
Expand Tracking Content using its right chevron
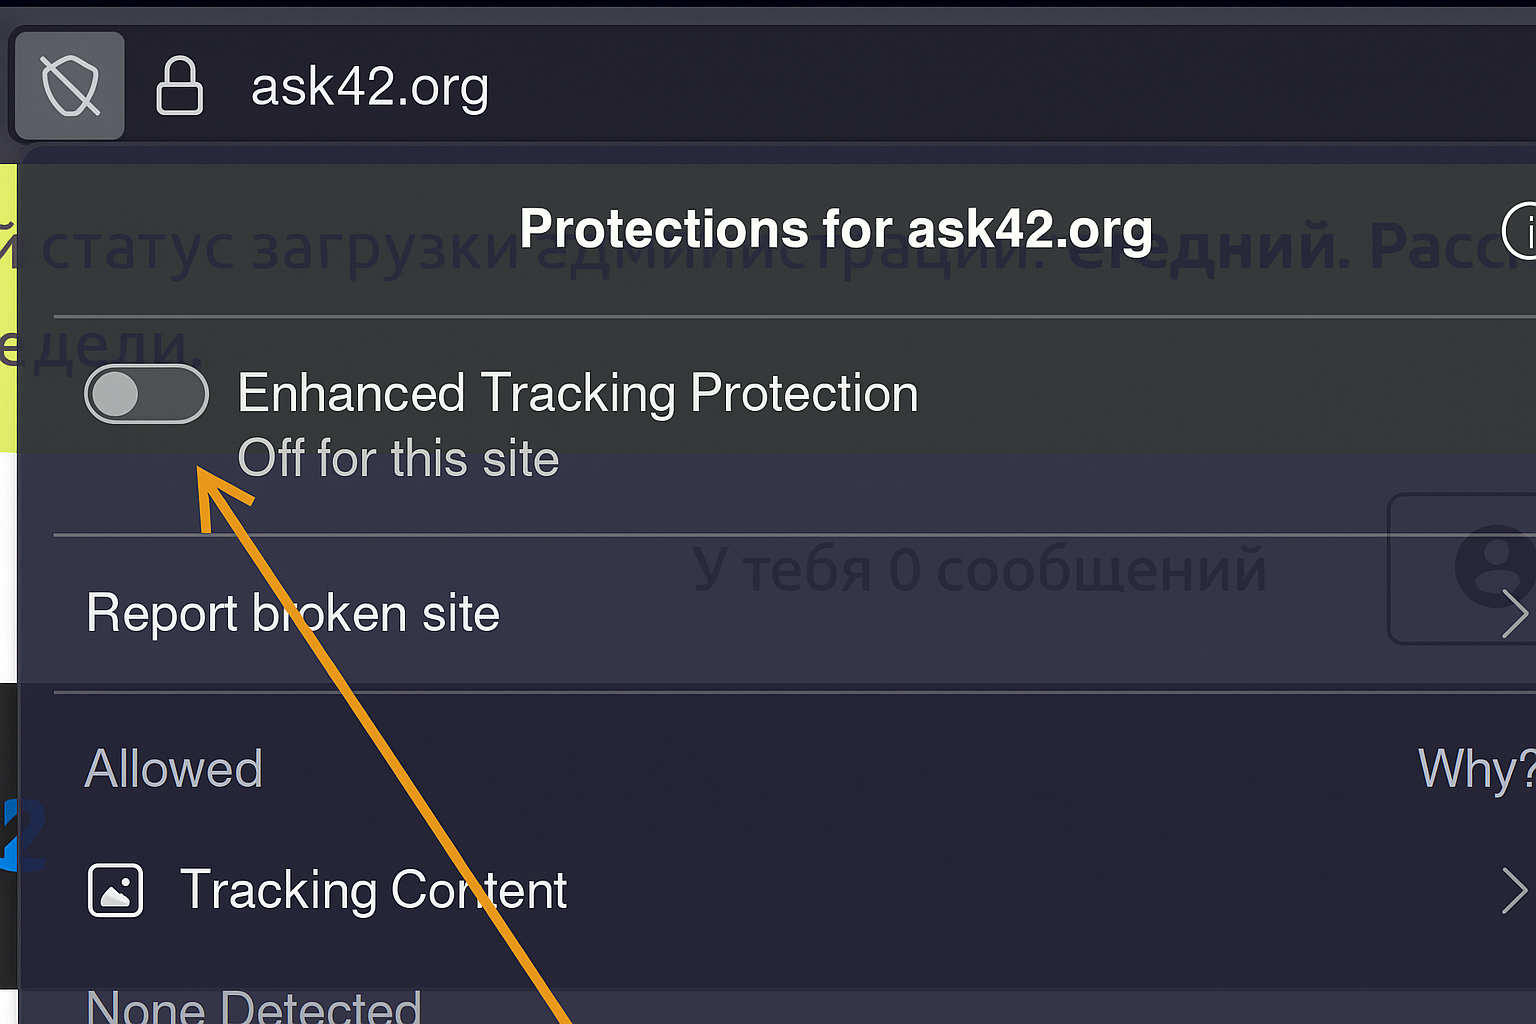[1514, 891]
